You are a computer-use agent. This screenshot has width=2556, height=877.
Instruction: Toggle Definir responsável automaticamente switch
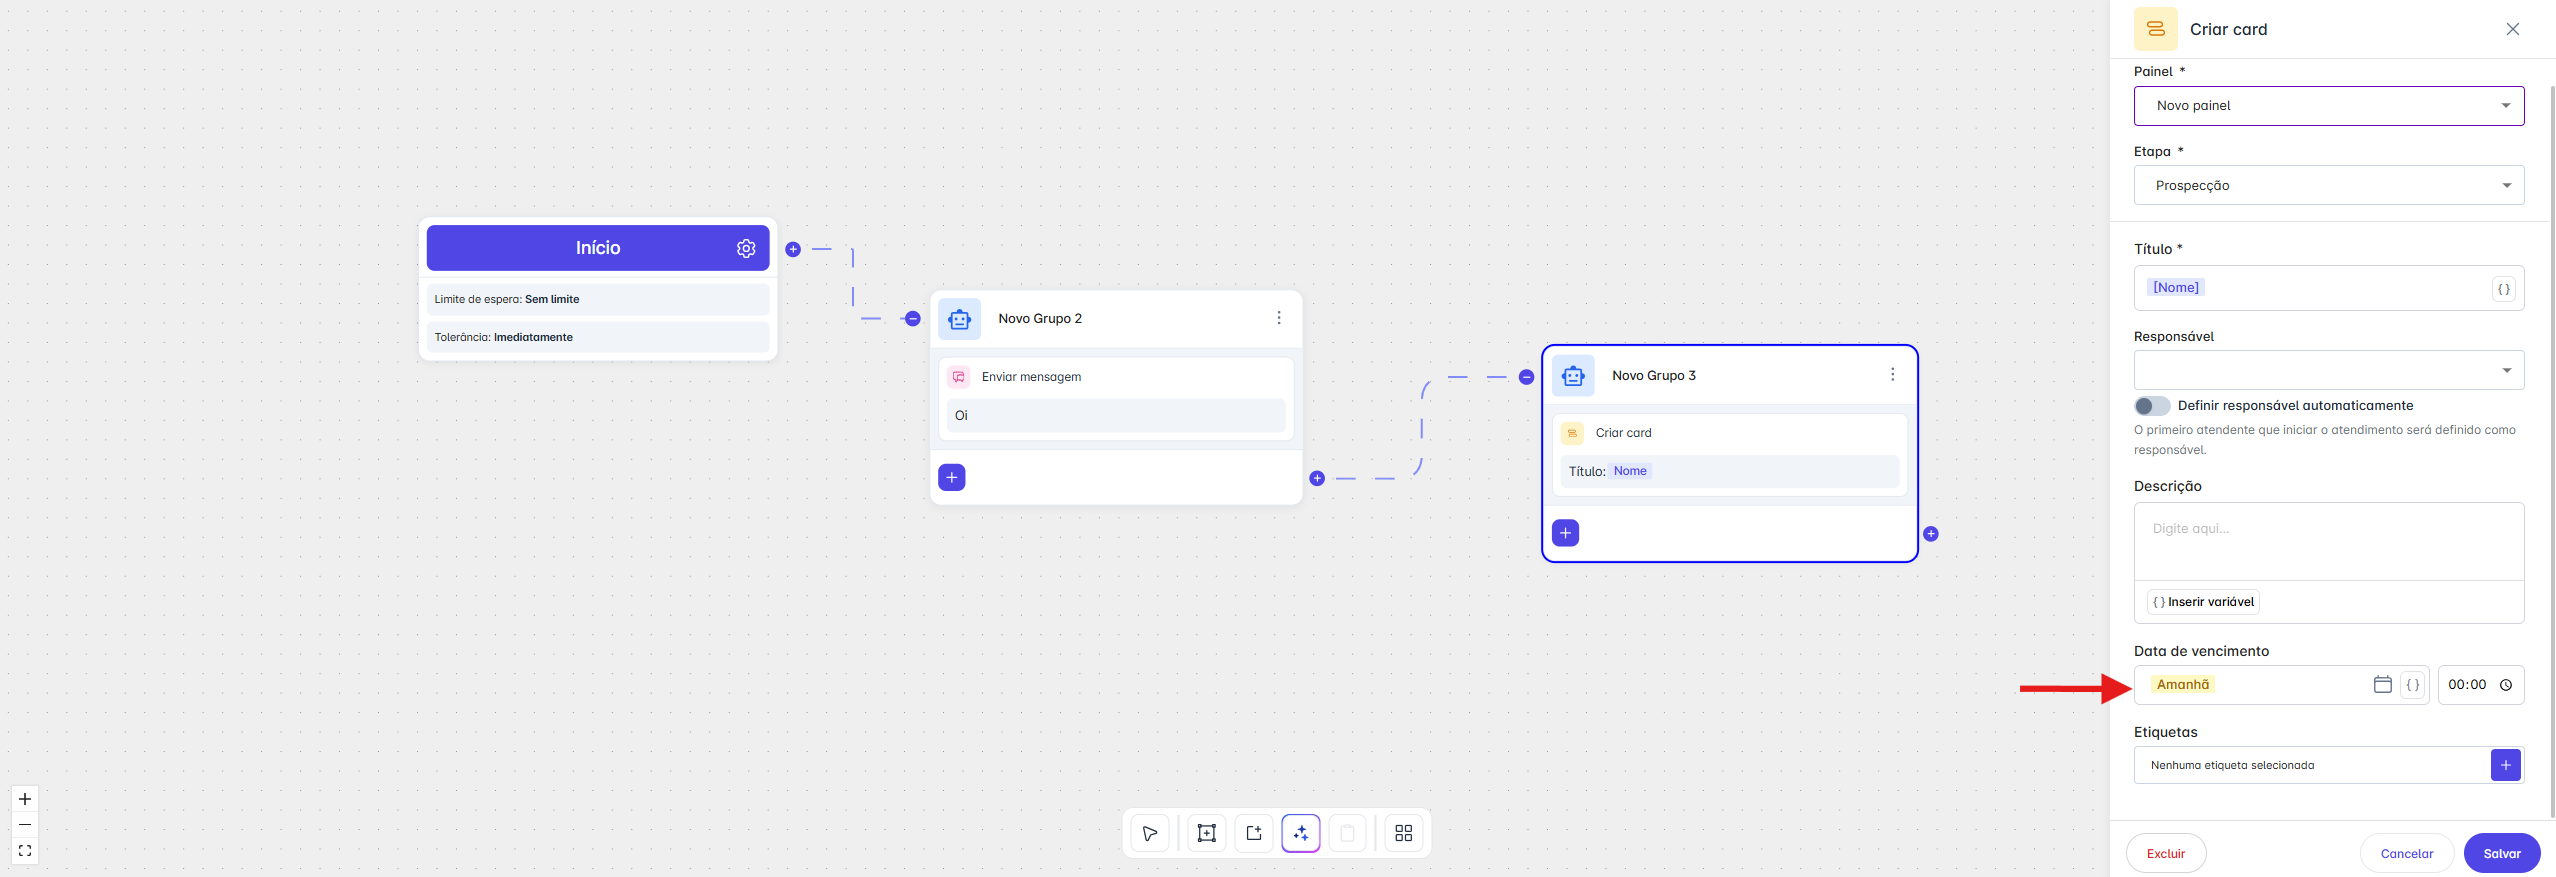pyautogui.click(x=2152, y=406)
